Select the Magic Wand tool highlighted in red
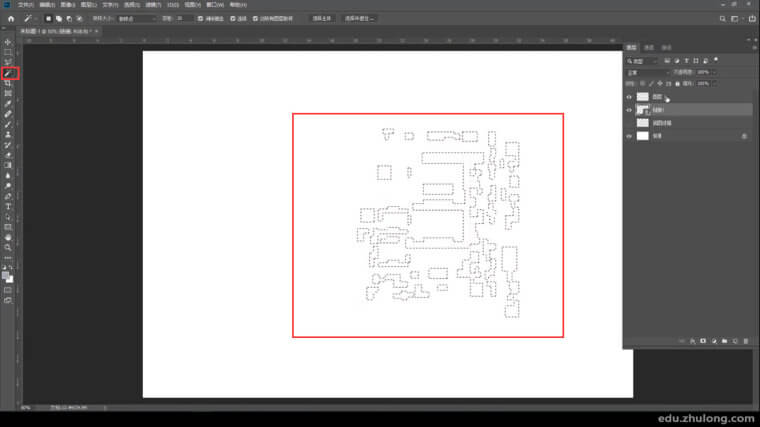760x427 pixels. point(8,73)
